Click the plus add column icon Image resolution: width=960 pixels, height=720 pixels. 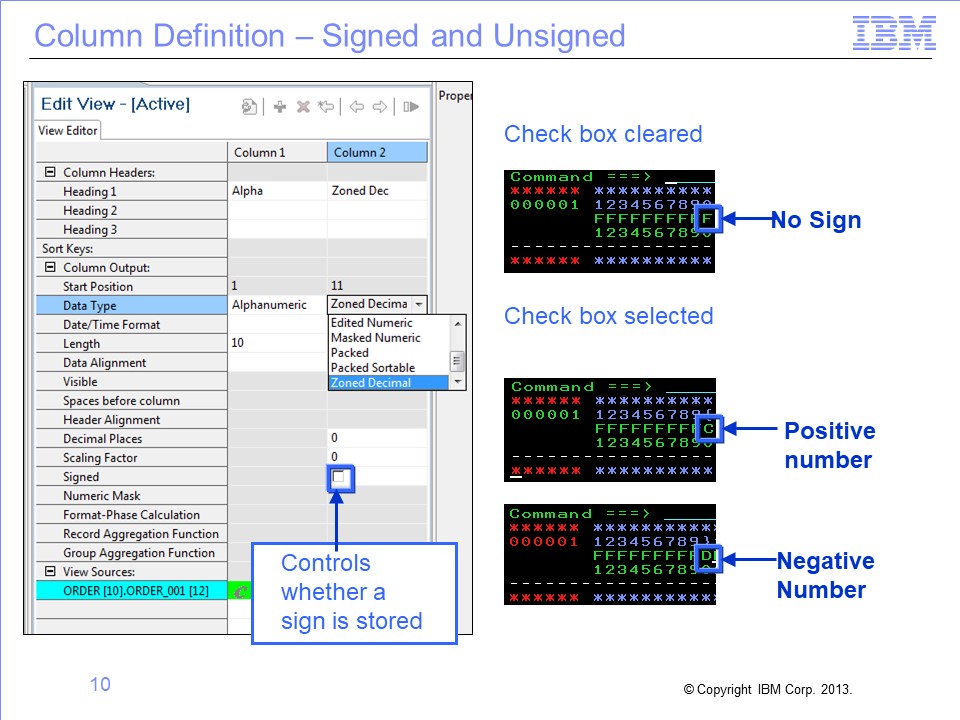click(280, 107)
